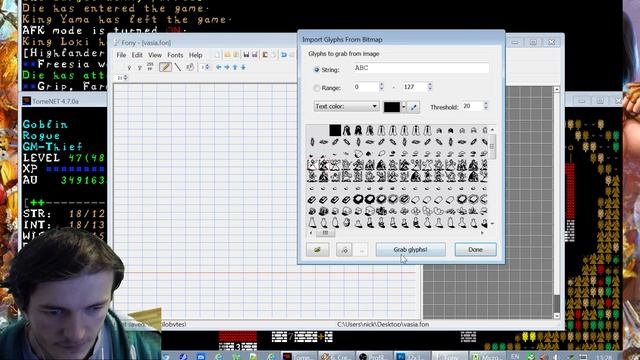This screenshot has width=640, height=360.
Task: Click the status bar path C:\Users\nick\Desktop\vasia.fon
Action: [x=383, y=324]
